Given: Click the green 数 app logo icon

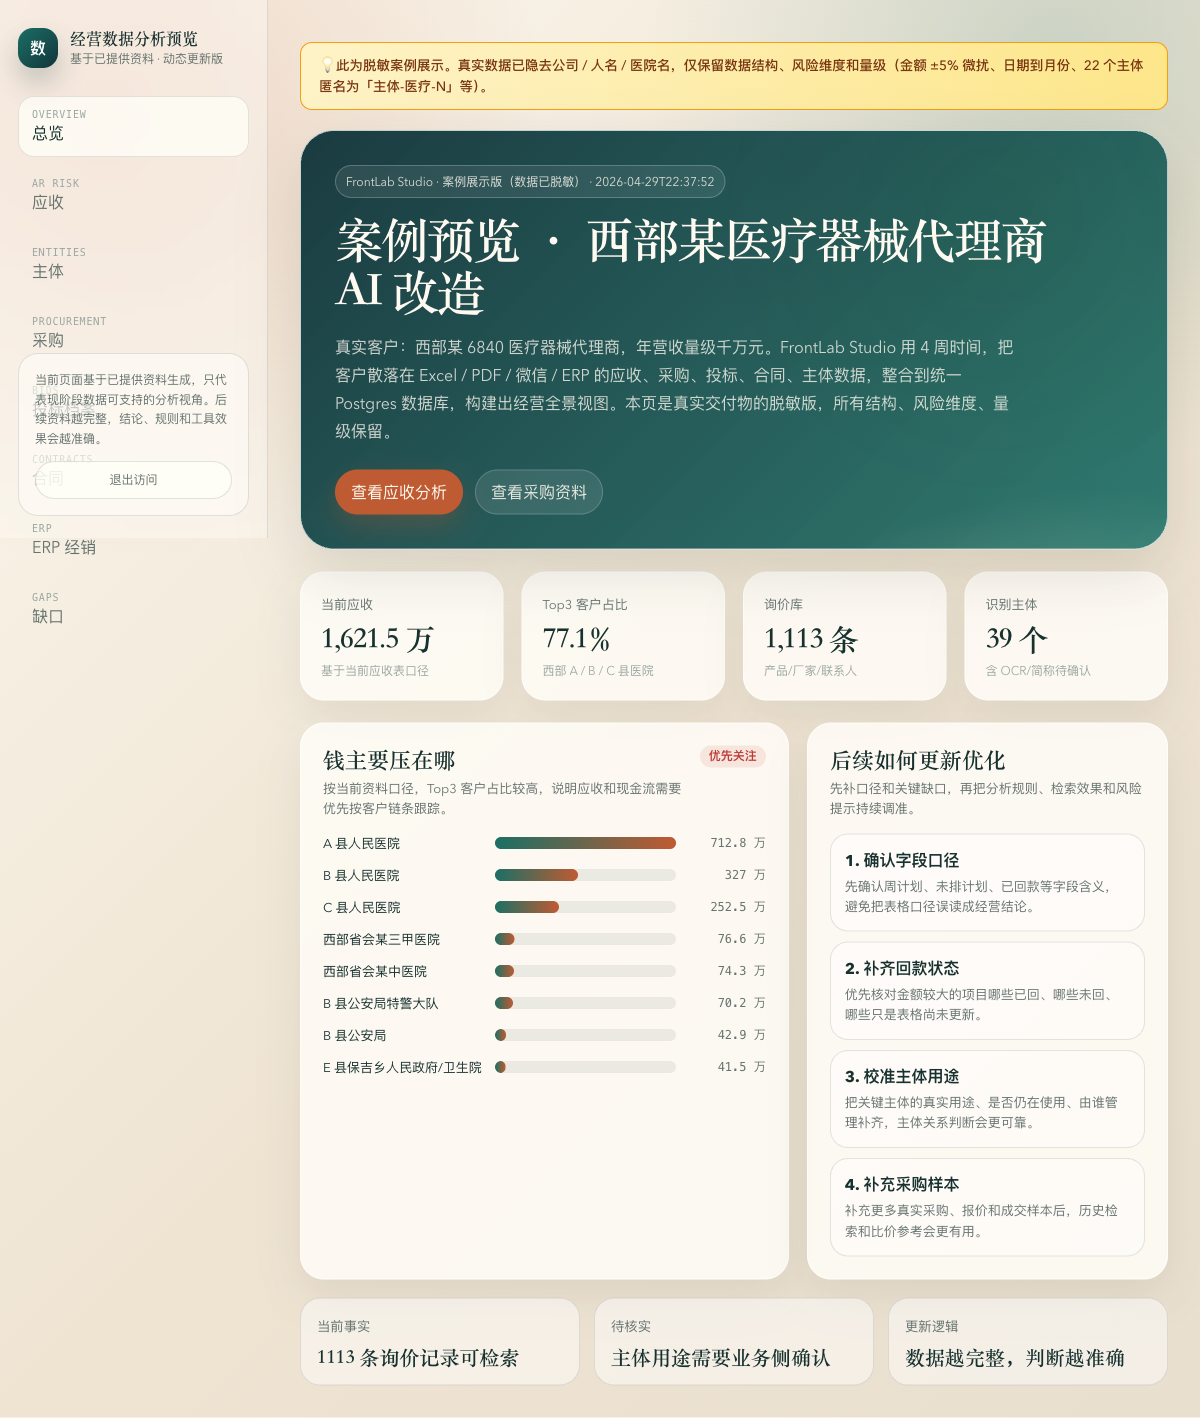Looking at the screenshot, I should (x=37, y=47).
